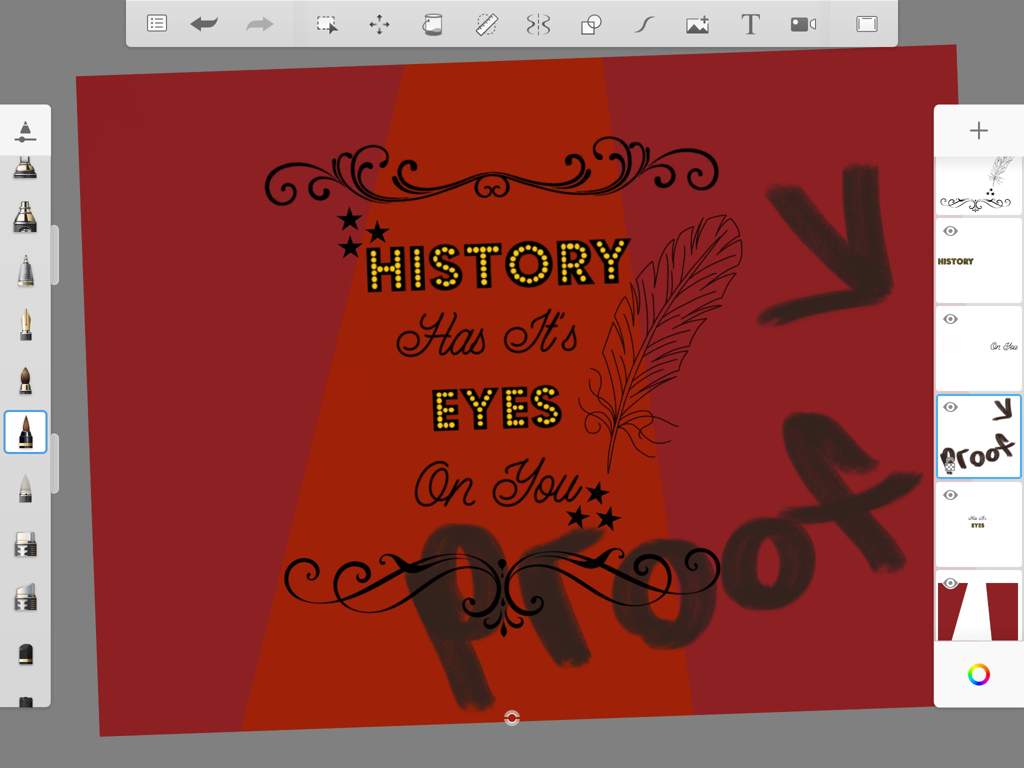Open the Import Image tool

[697, 24]
